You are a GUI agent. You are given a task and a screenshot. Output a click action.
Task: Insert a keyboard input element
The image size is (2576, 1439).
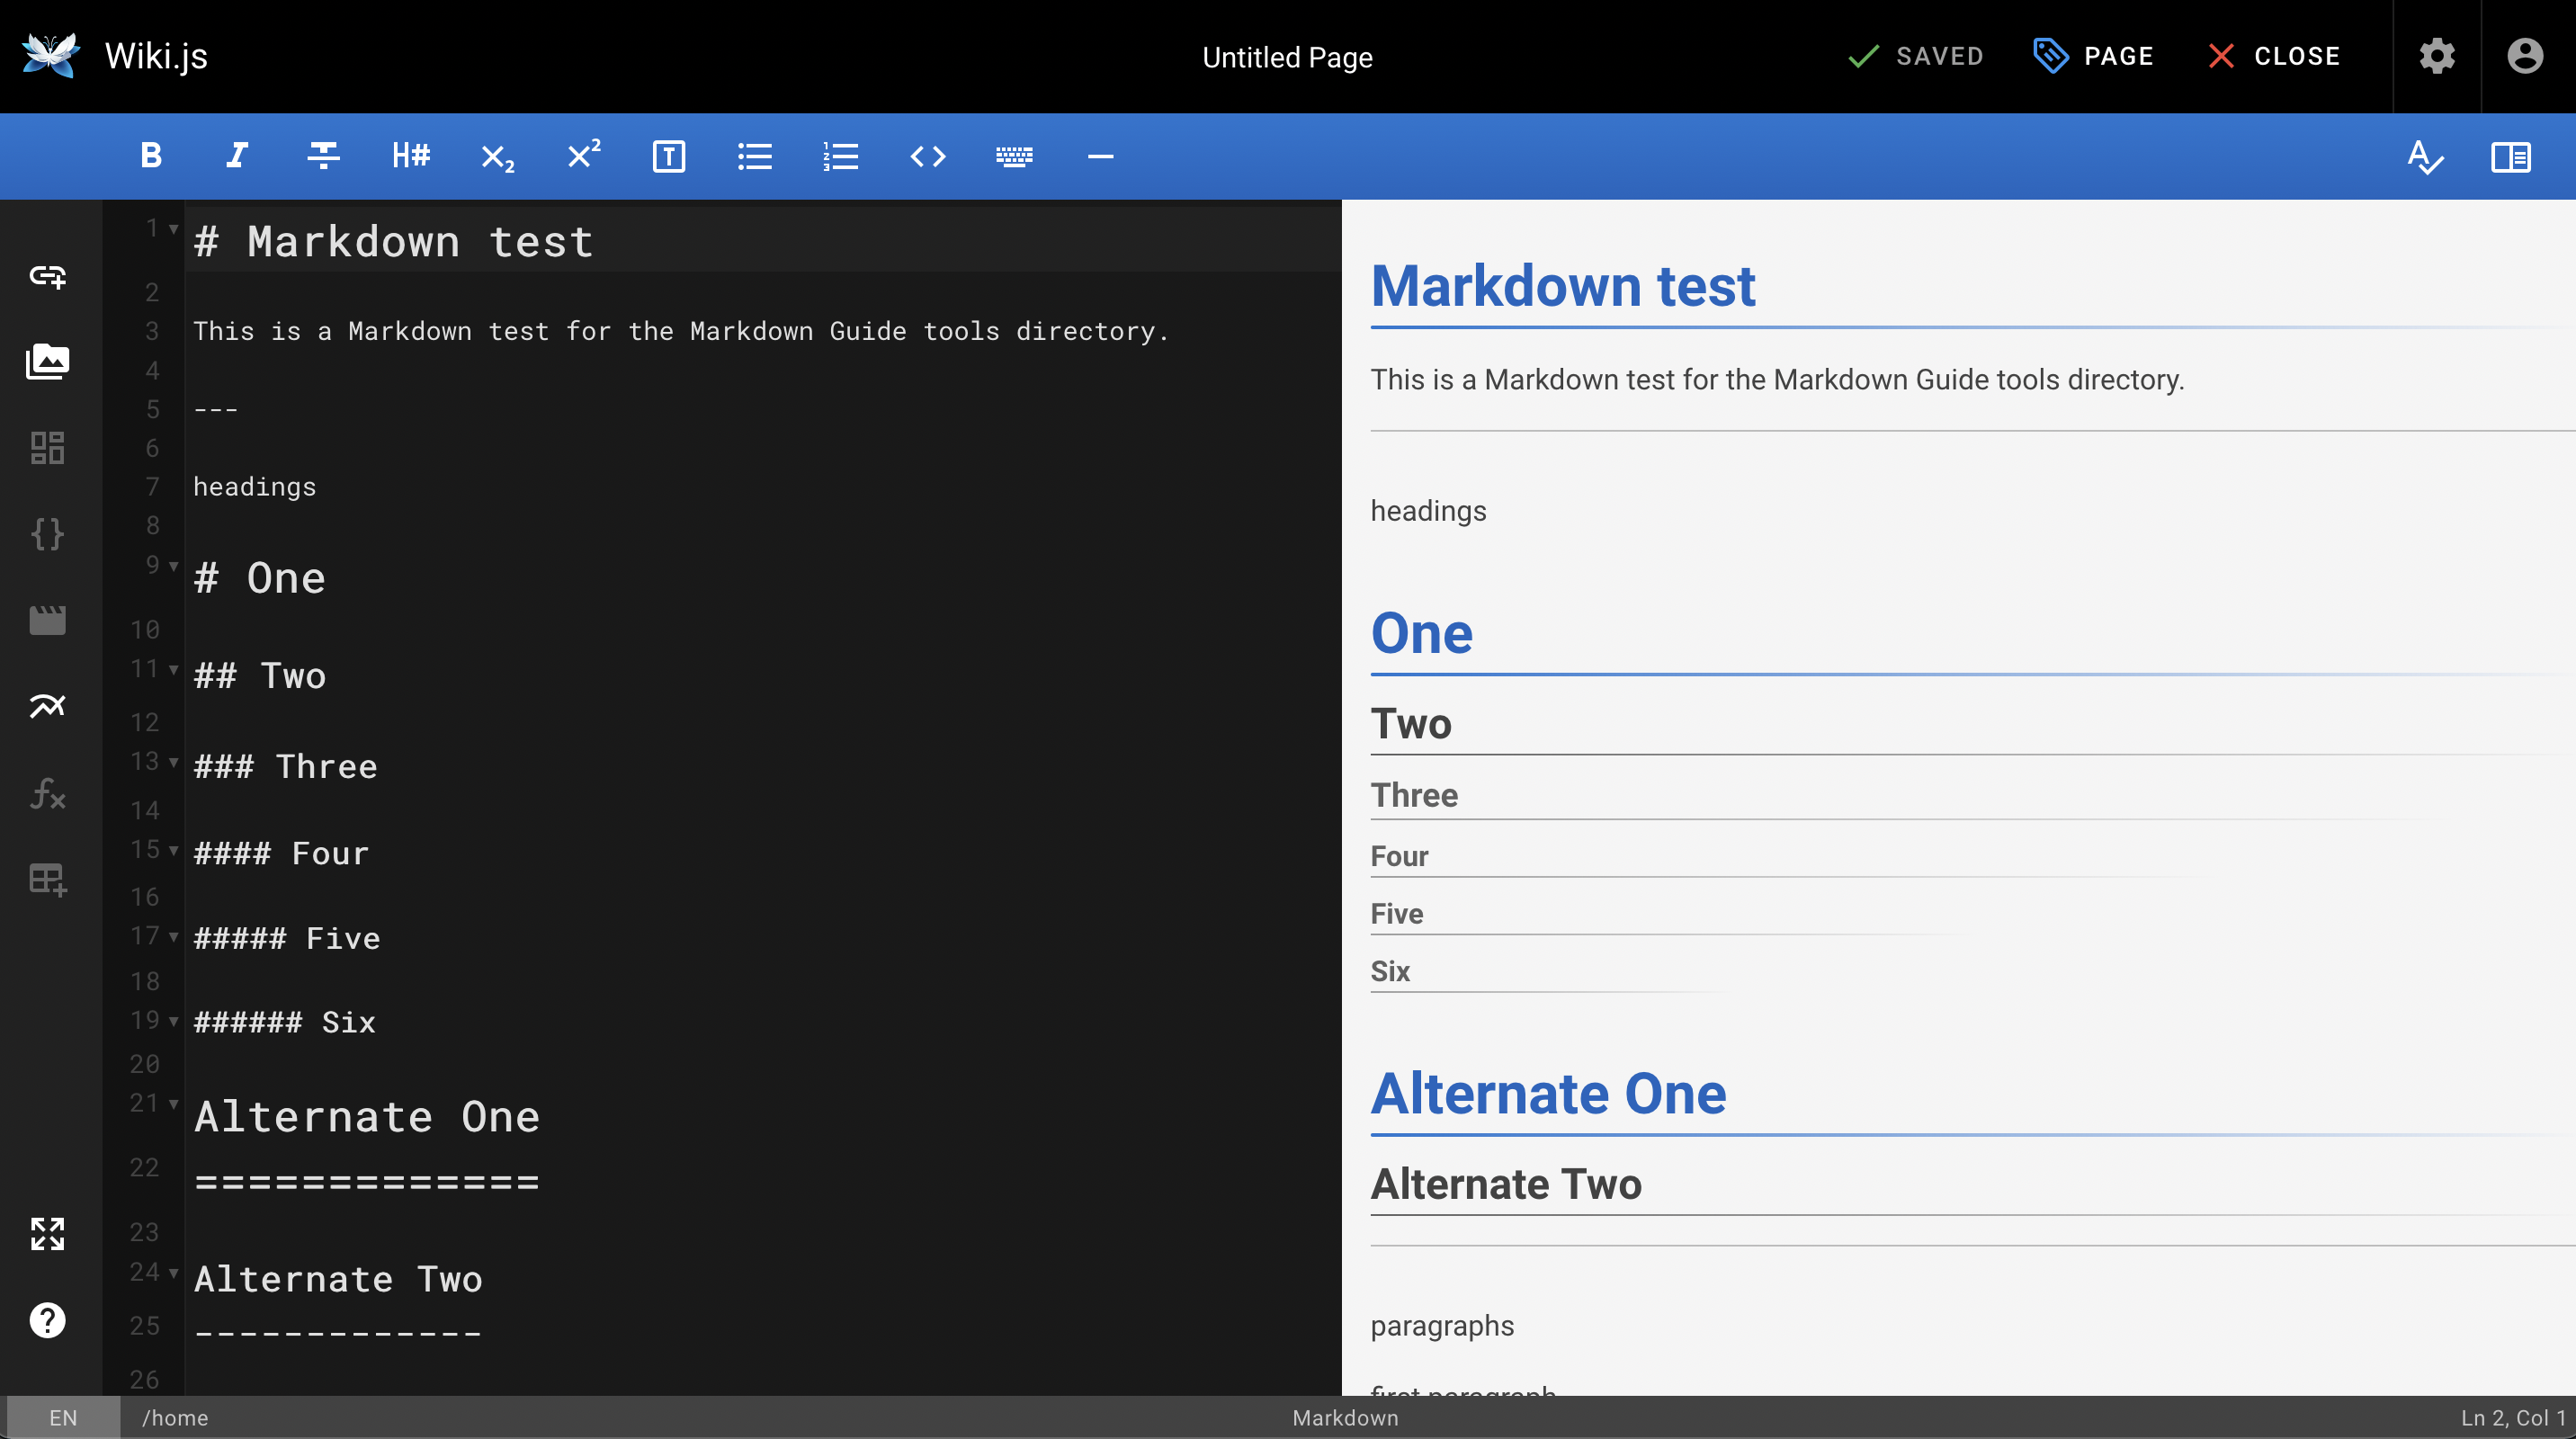coord(1012,154)
